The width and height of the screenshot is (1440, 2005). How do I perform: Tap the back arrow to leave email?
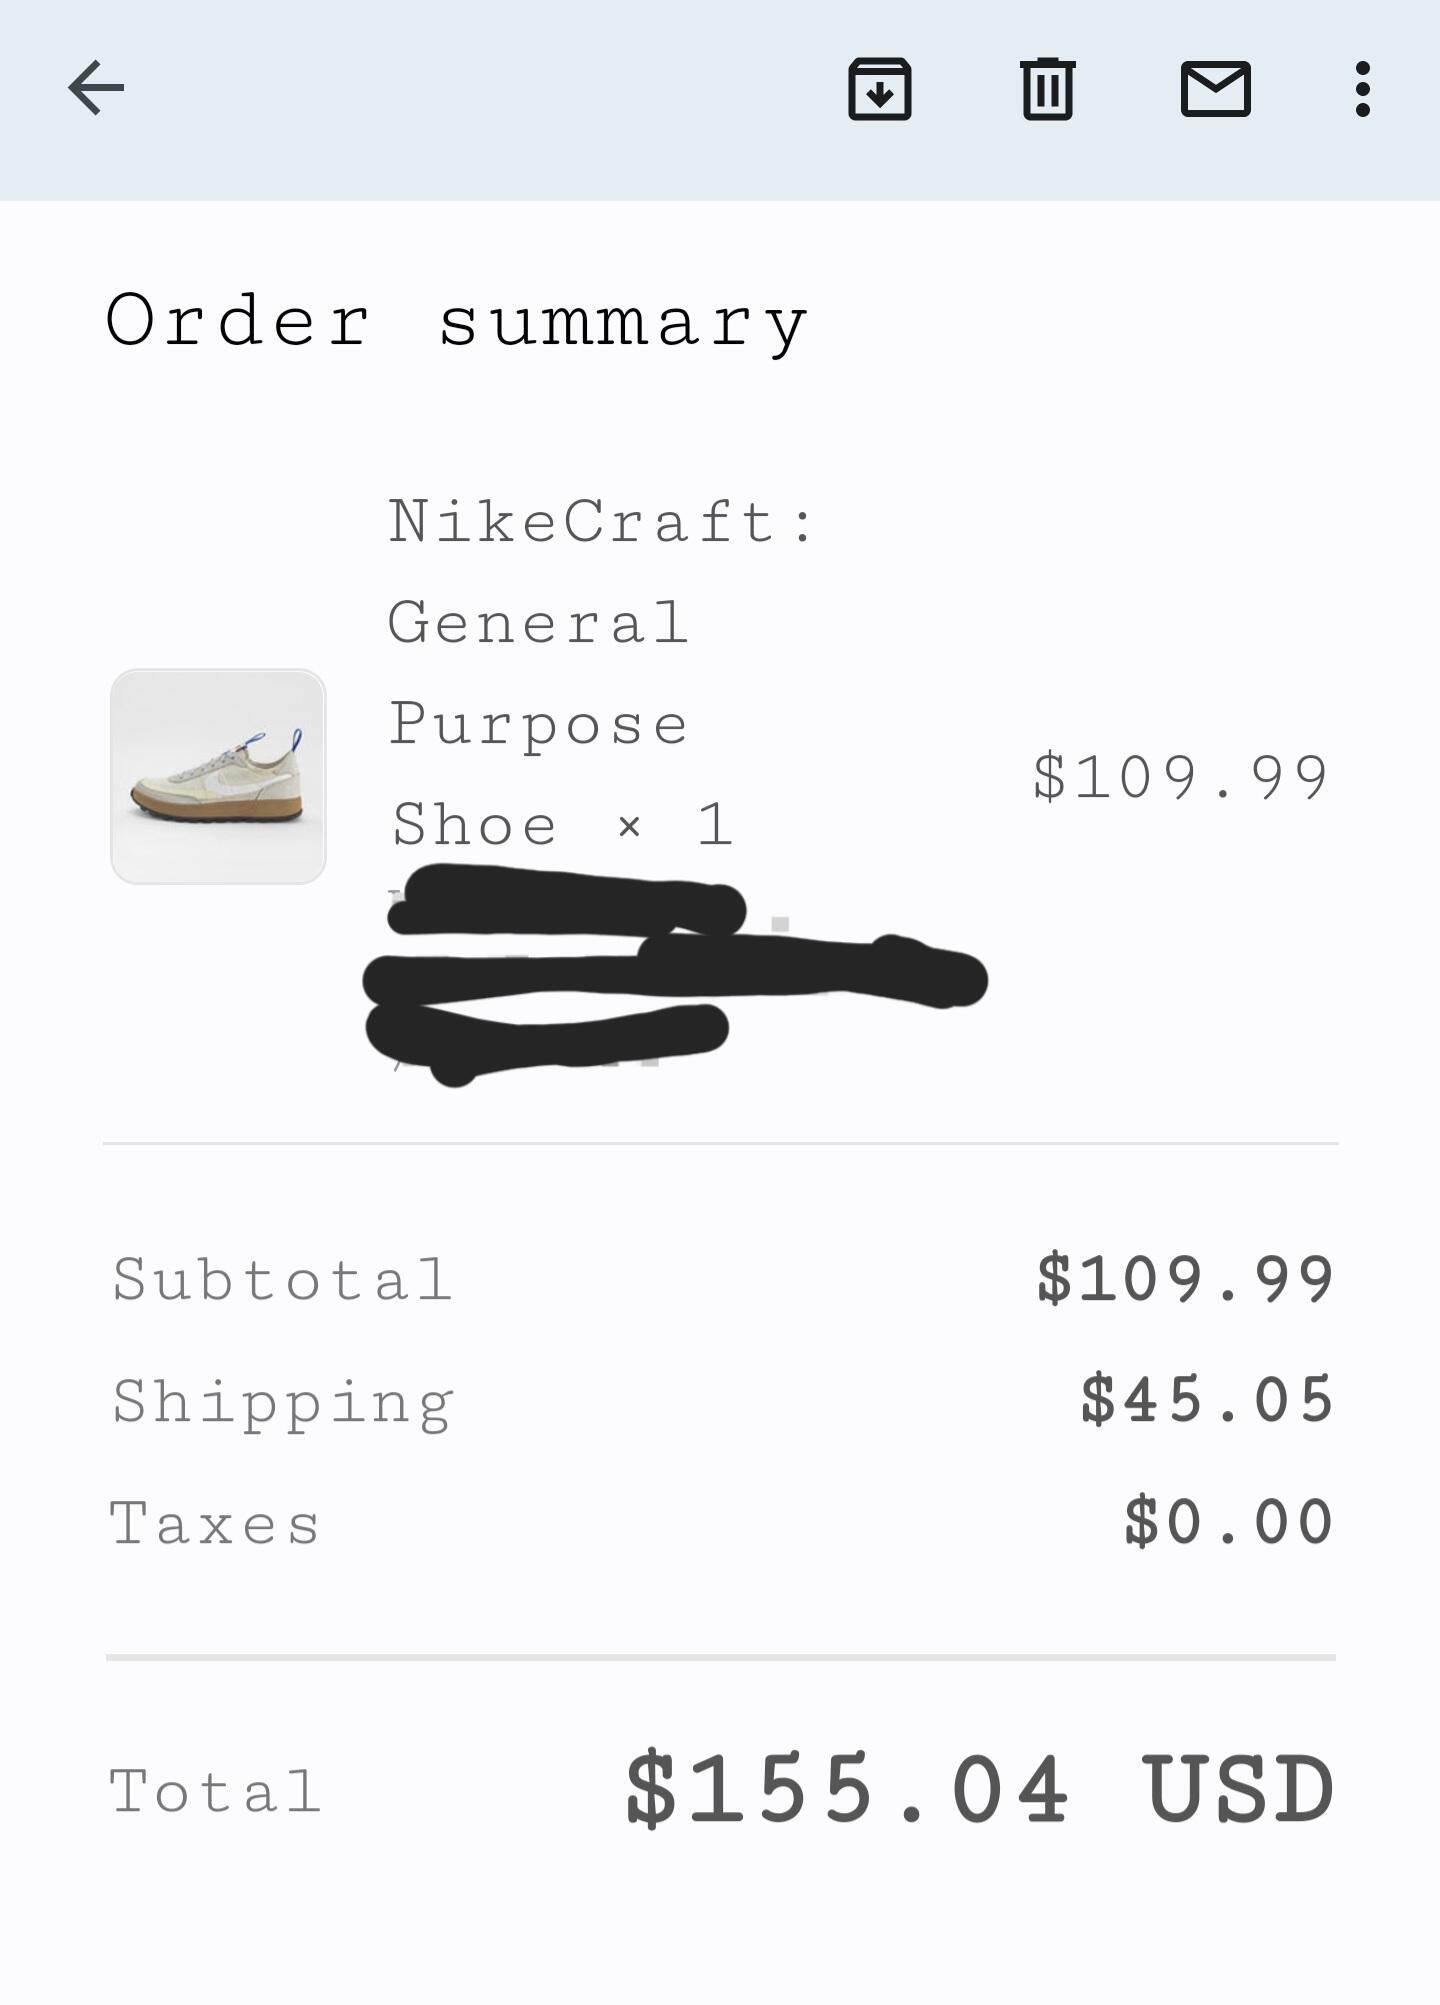[96, 88]
